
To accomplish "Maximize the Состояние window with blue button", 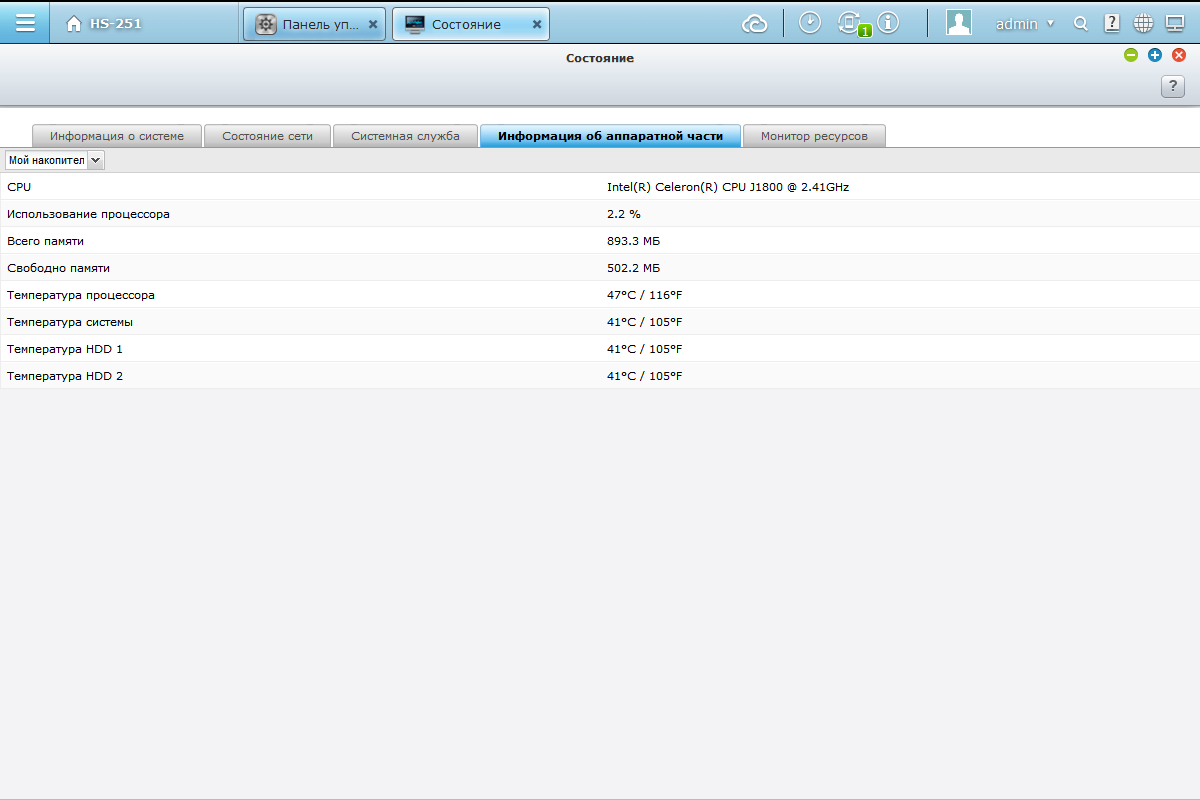I will pyautogui.click(x=1155, y=56).
